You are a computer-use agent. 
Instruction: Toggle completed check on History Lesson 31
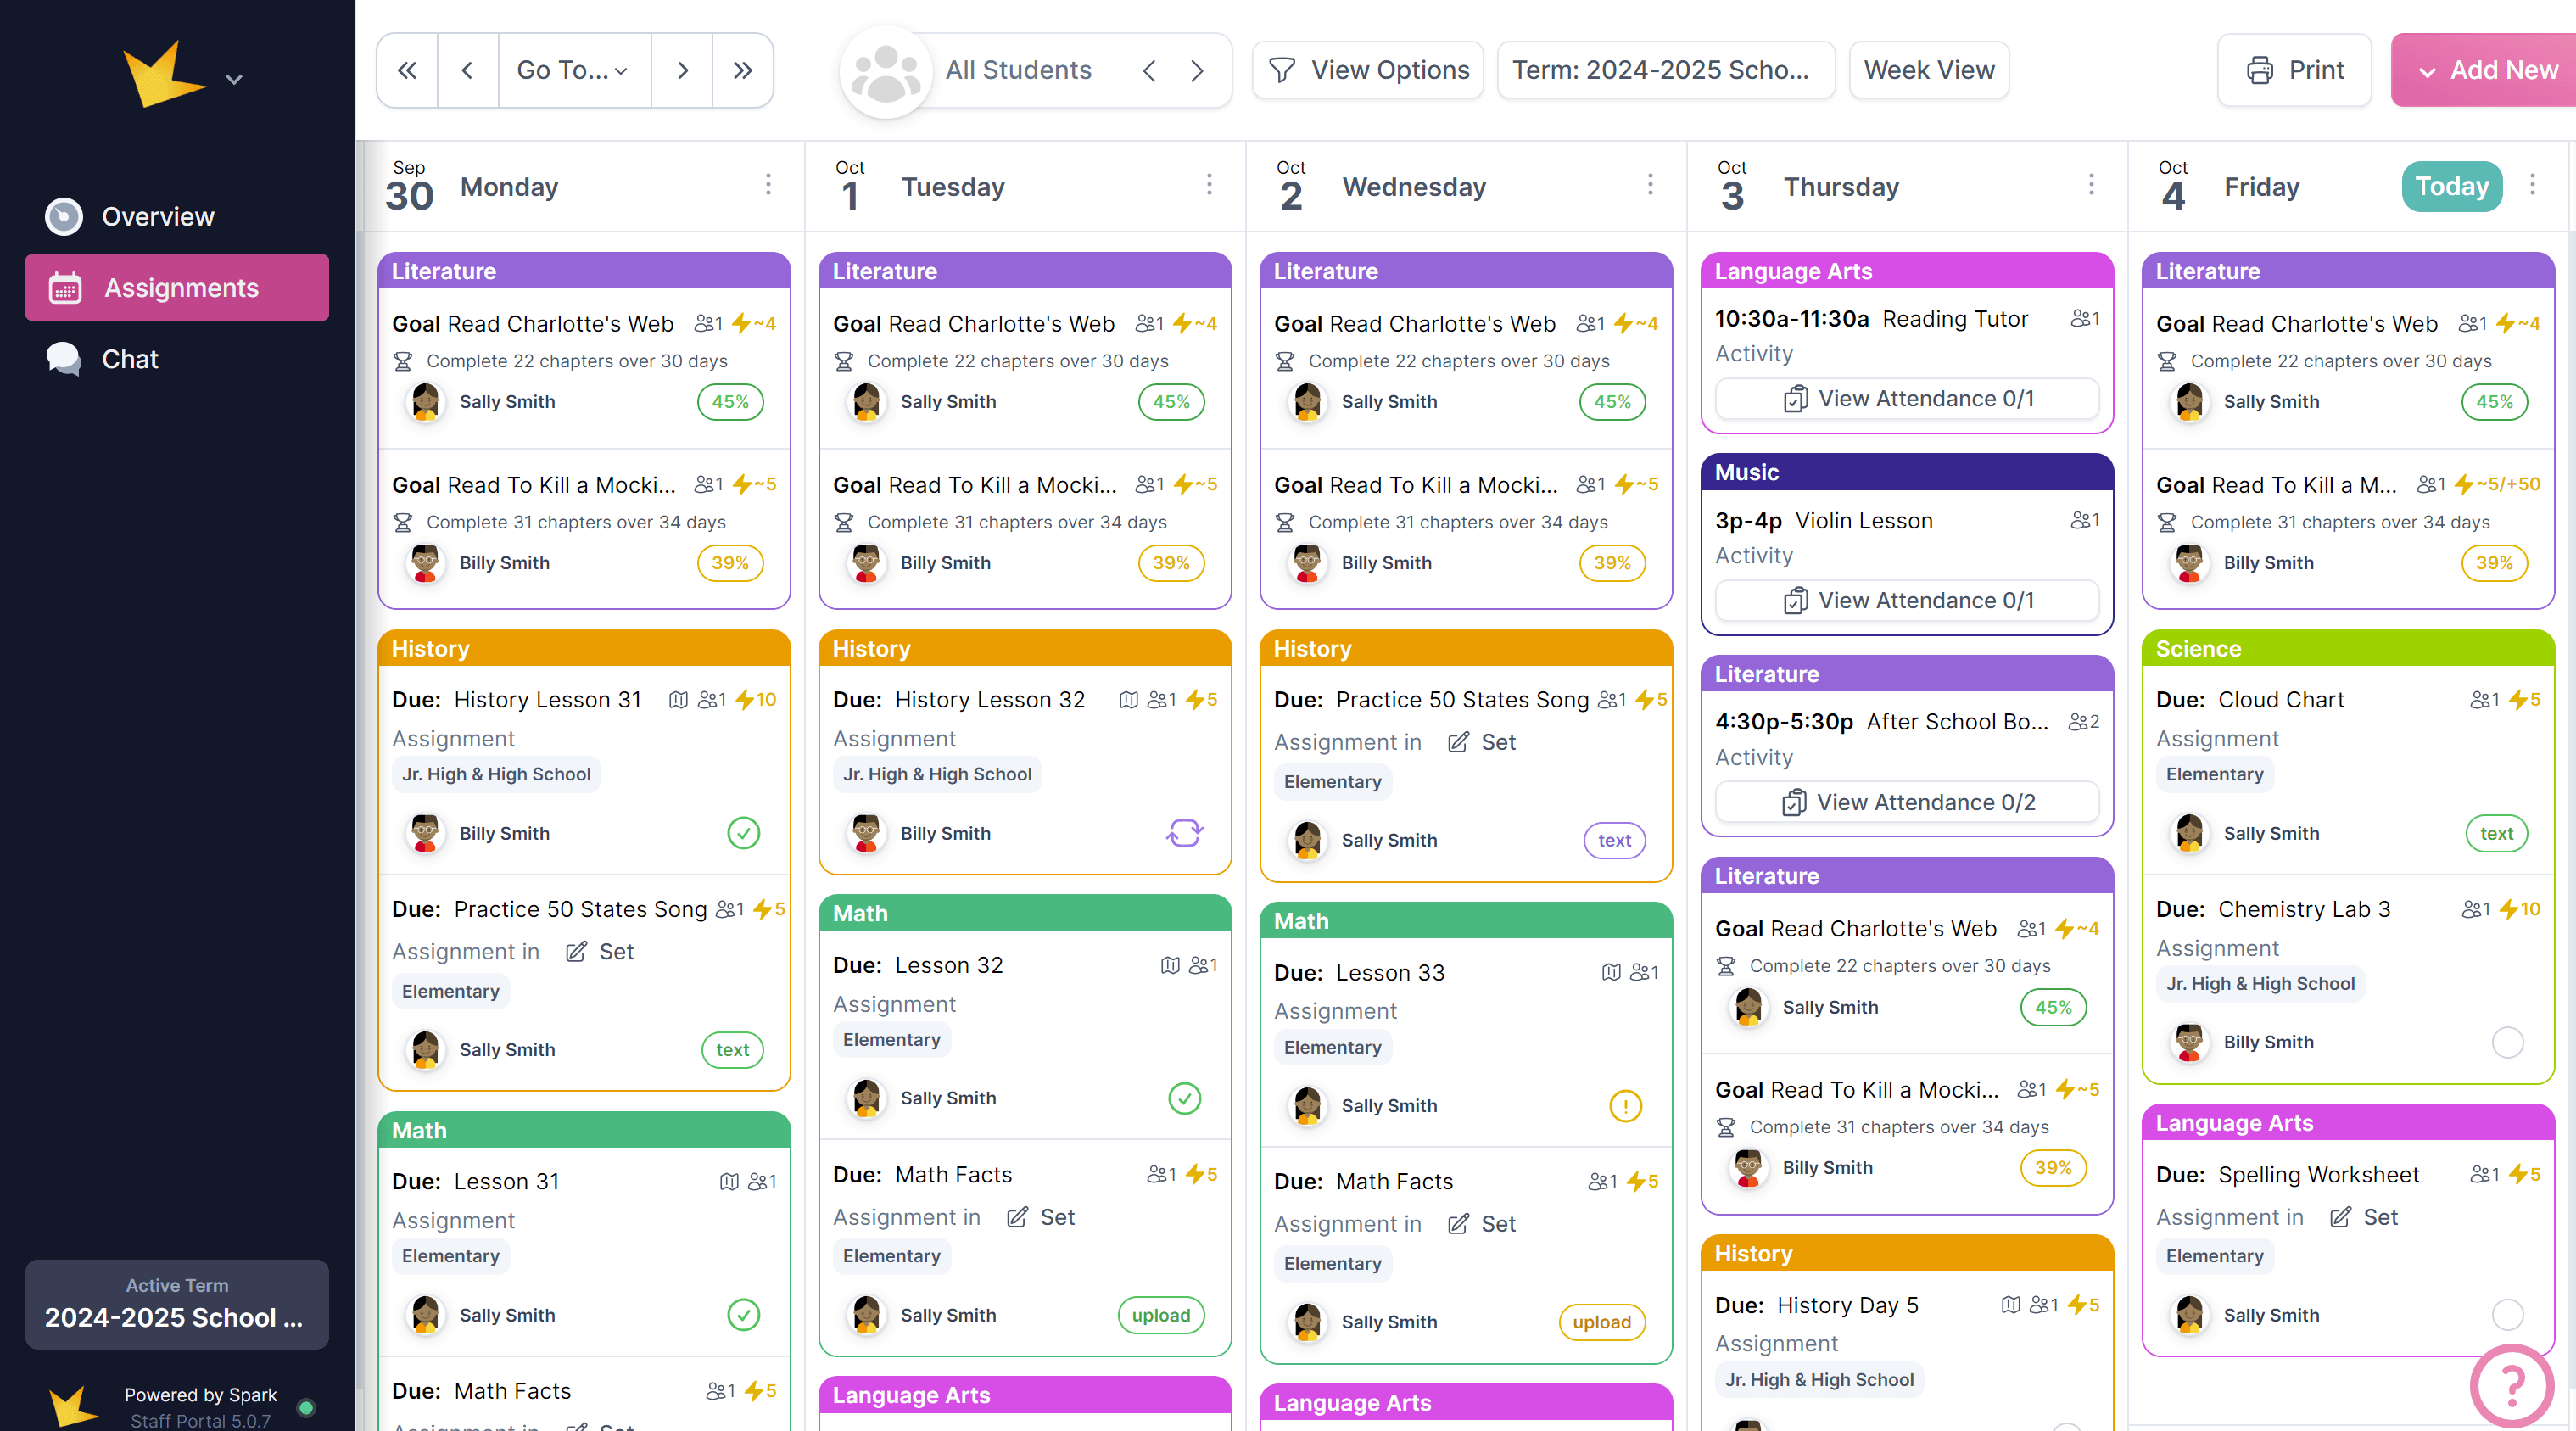[743, 833]
